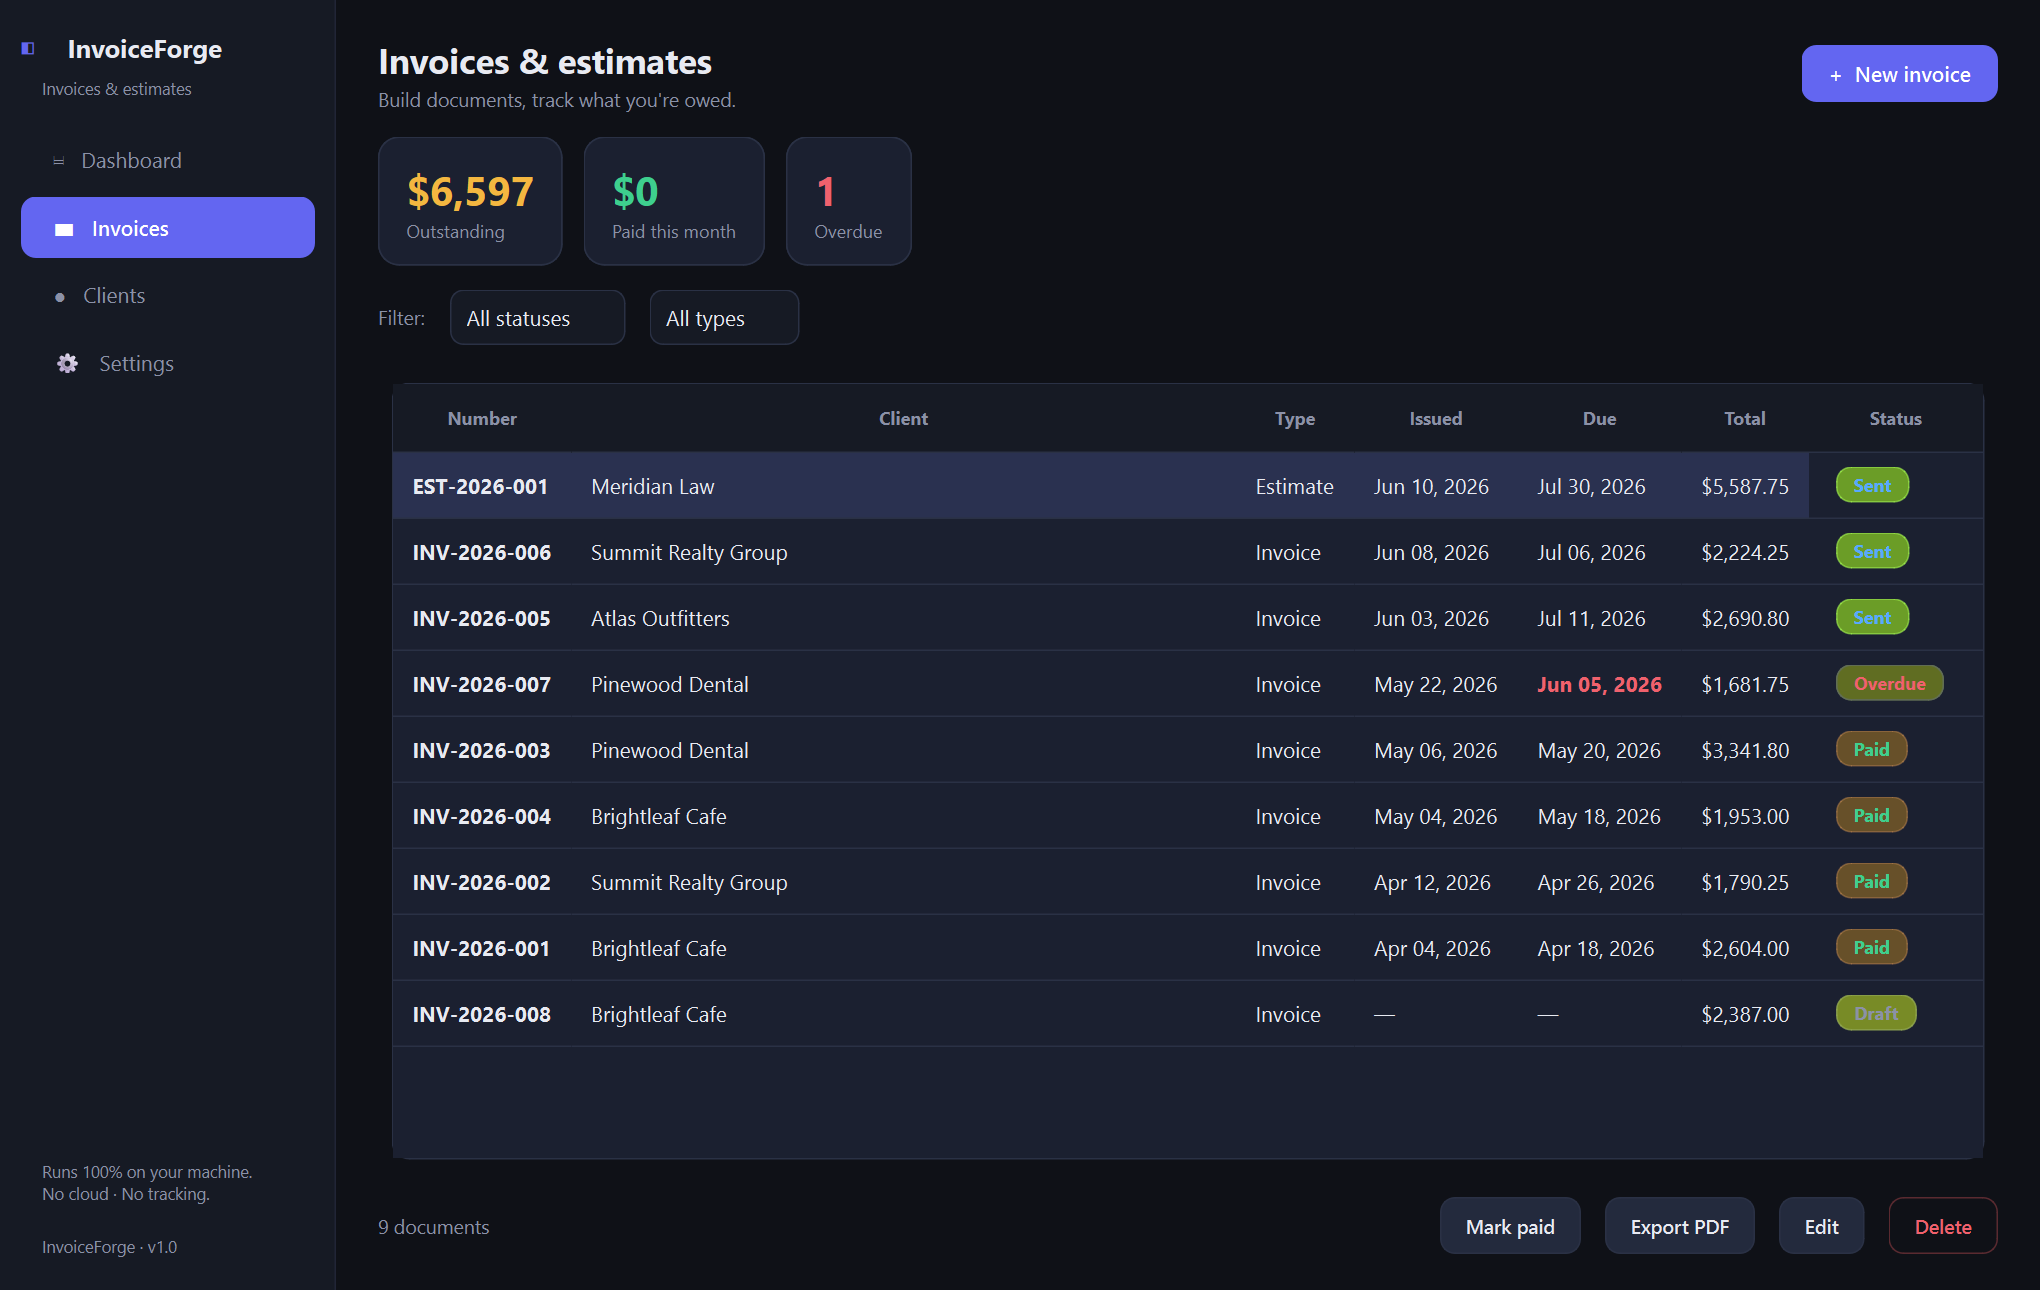This screenshot has width=2040, height=1290.
Task: Sort by the Number column header
Action: [482, 419]
